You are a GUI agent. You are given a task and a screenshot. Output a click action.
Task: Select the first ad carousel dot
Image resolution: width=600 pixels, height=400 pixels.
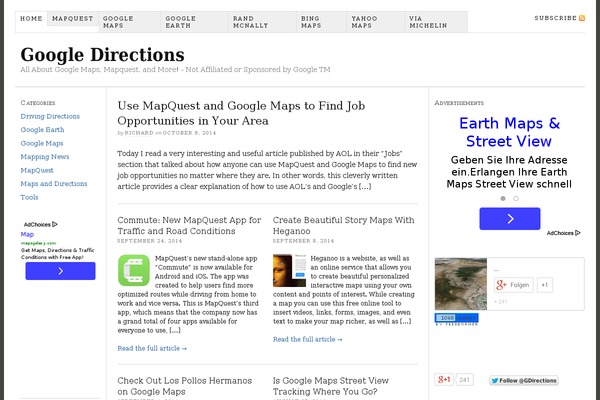(x=504, y=198)
